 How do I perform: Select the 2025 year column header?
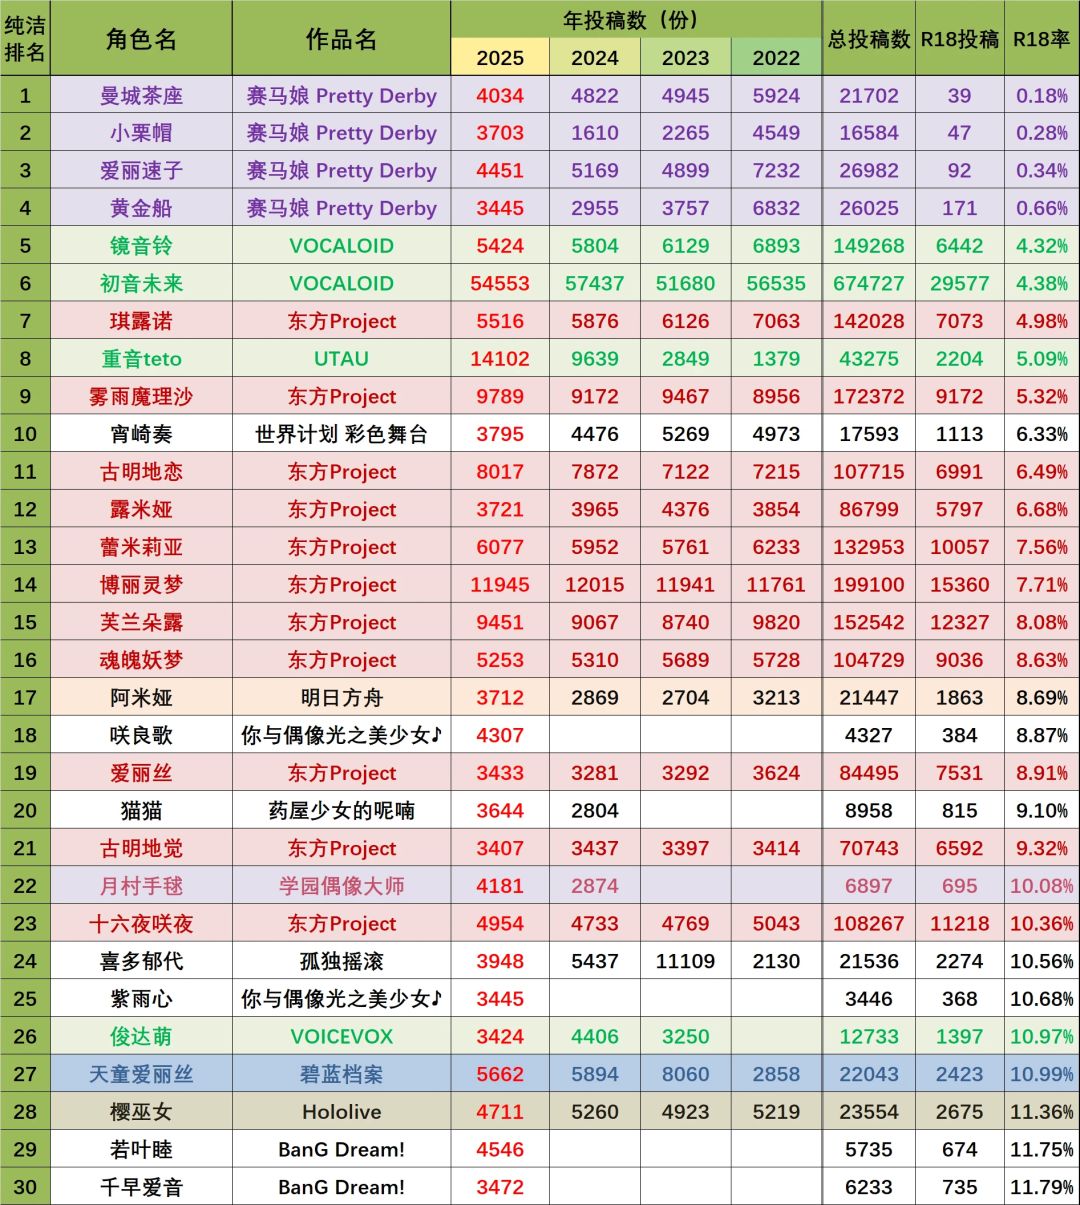[500, 58]
